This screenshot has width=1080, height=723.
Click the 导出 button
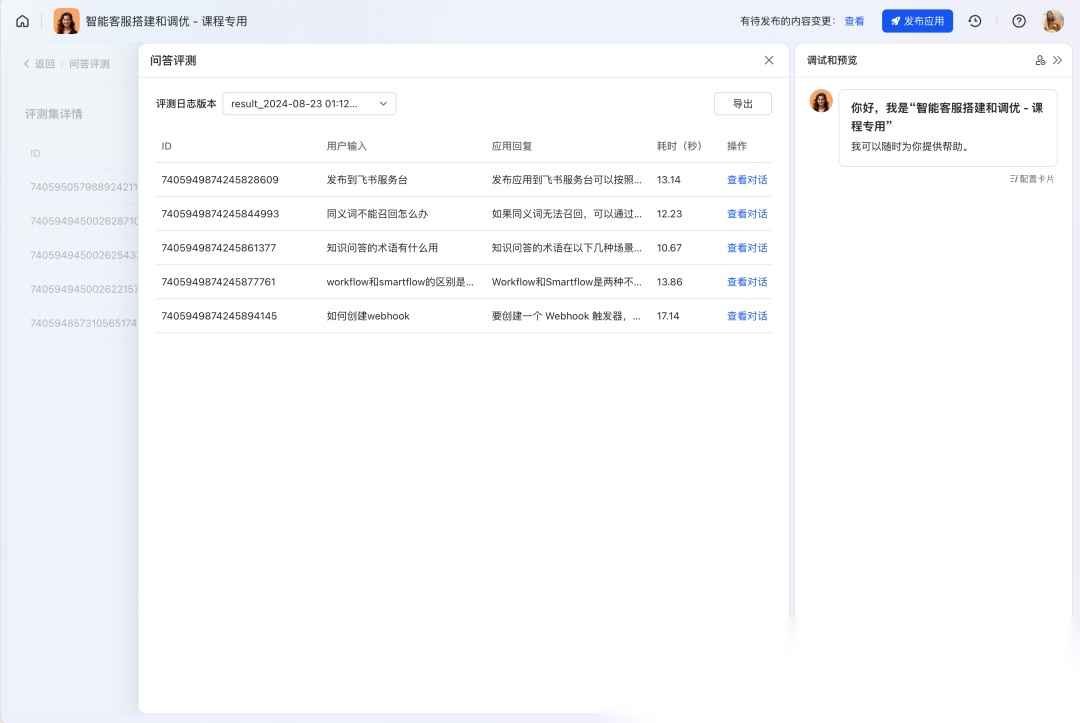coord(742,104)
